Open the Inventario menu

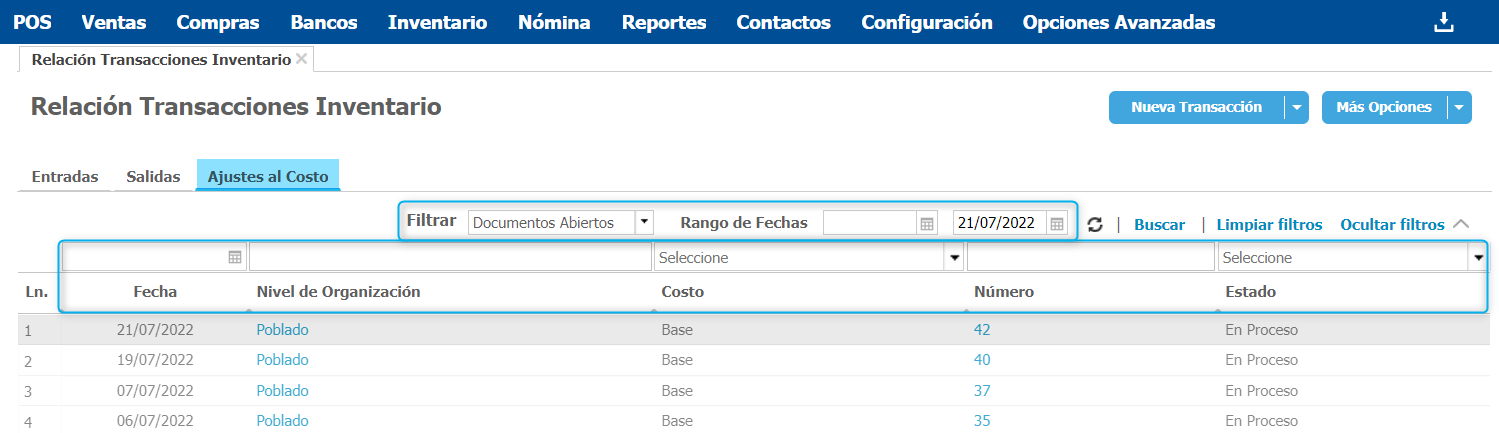coord(438,22)
